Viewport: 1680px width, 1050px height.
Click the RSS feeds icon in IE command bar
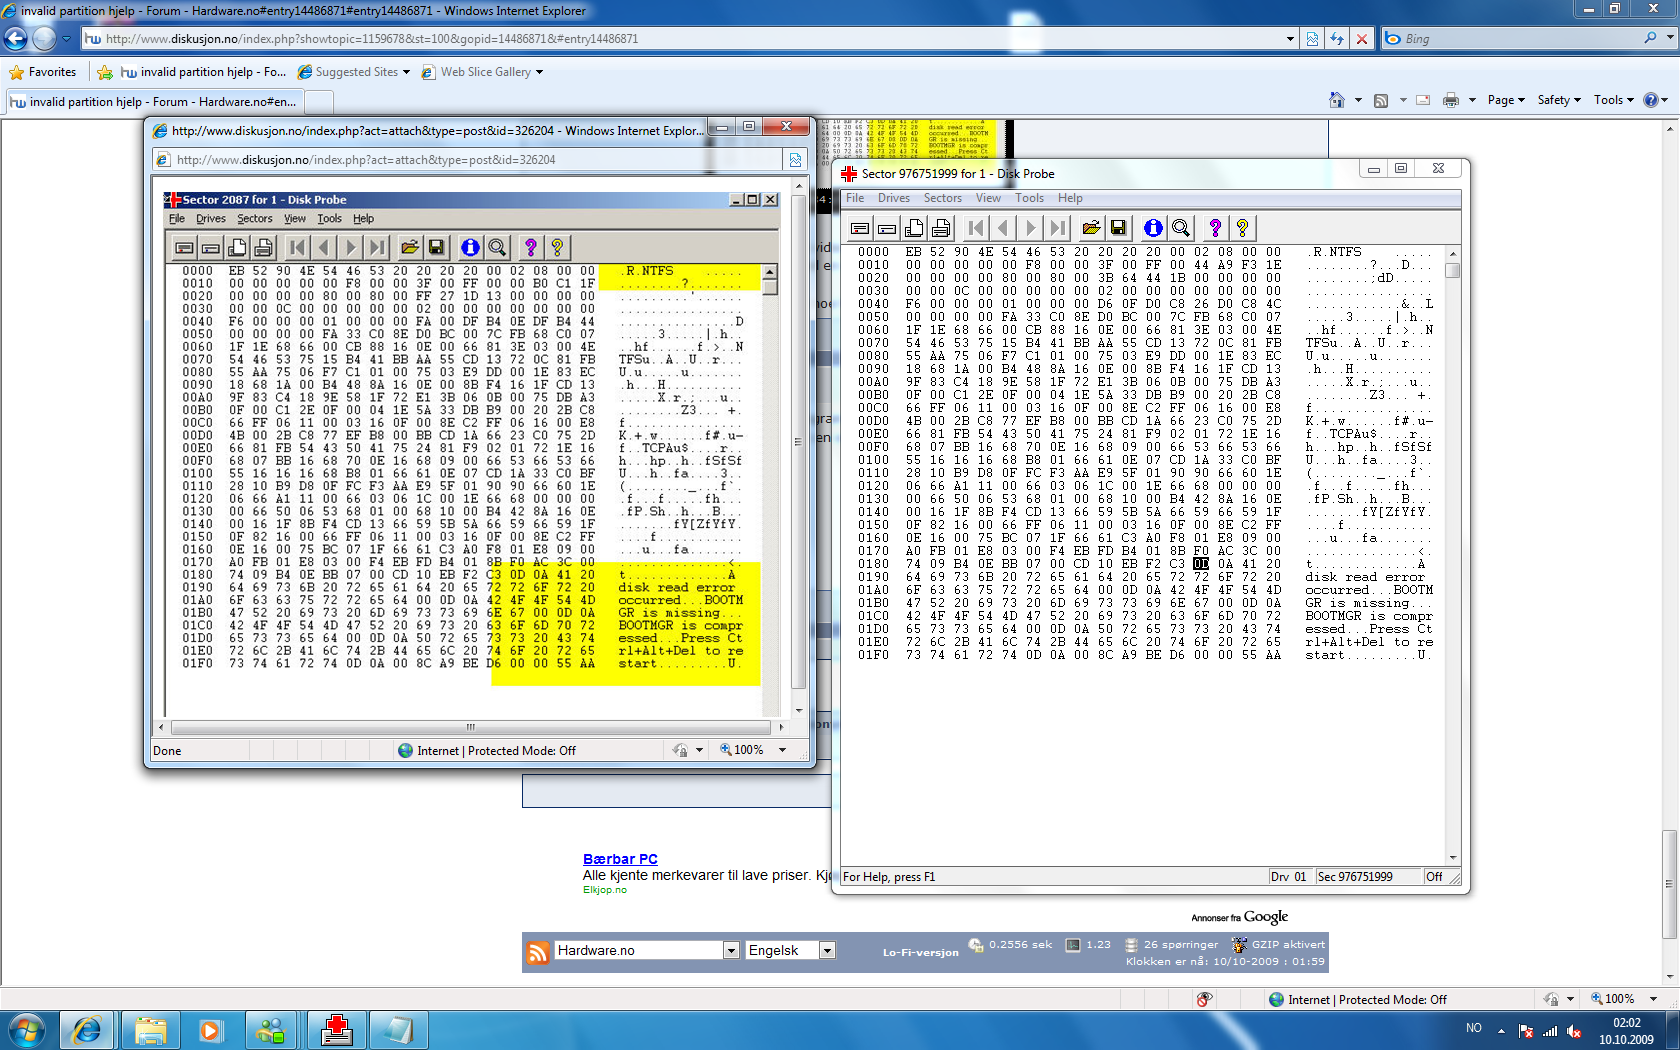[x=1381, y=100]
